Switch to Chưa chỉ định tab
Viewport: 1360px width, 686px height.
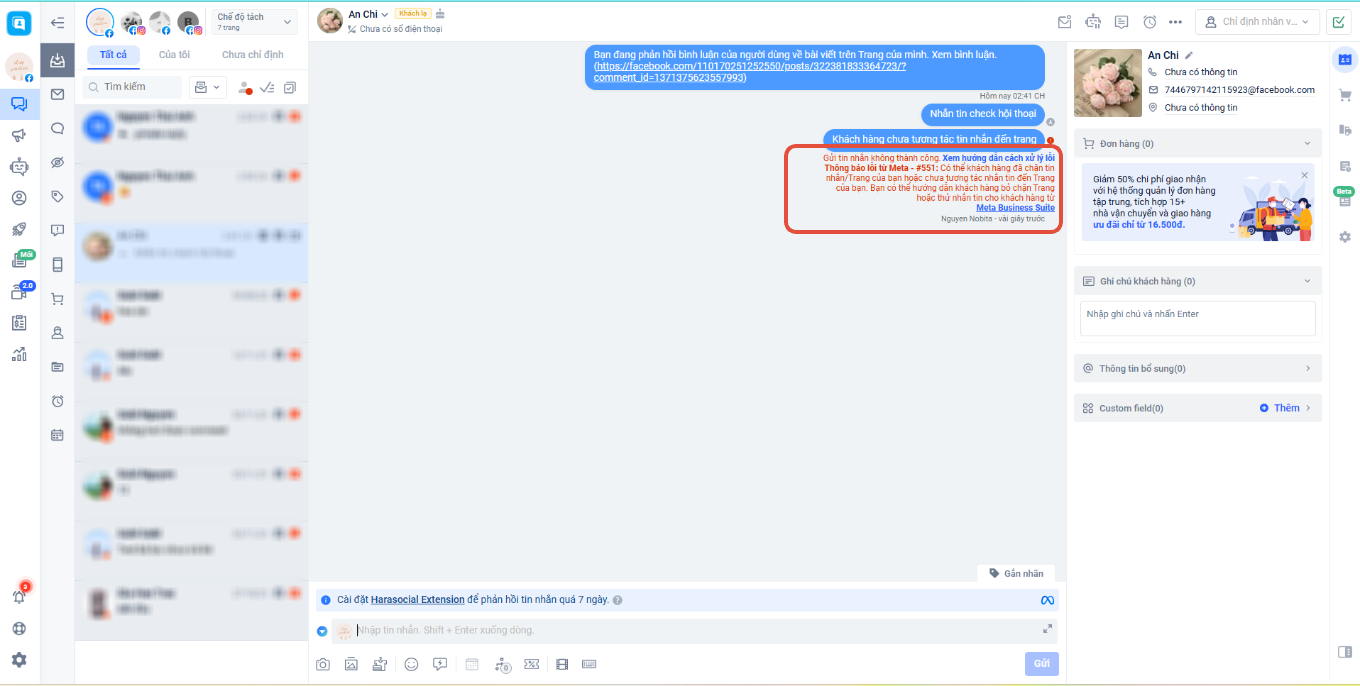tap(252, 54)
